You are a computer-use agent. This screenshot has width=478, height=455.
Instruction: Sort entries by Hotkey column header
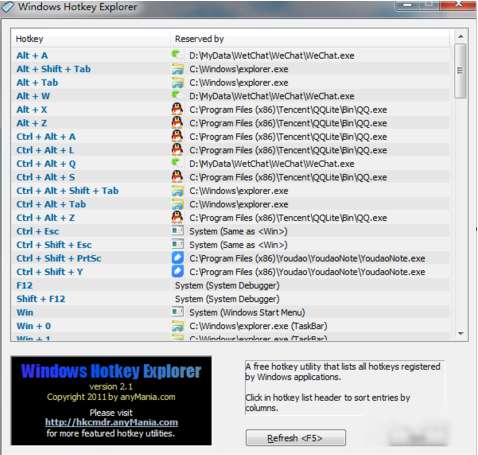coord(29,39)
